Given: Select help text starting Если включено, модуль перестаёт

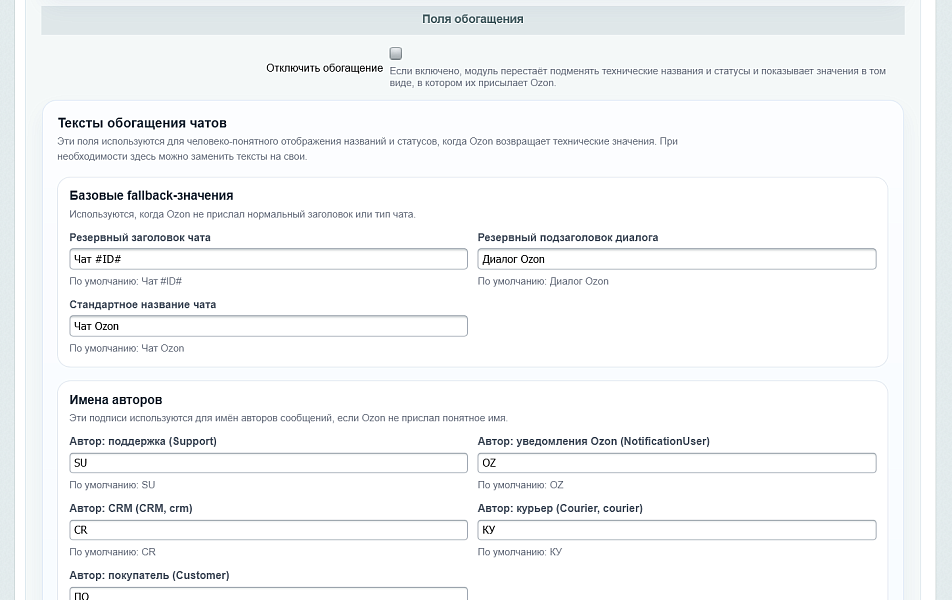Looking at the screenshot, I should [638, 77].
